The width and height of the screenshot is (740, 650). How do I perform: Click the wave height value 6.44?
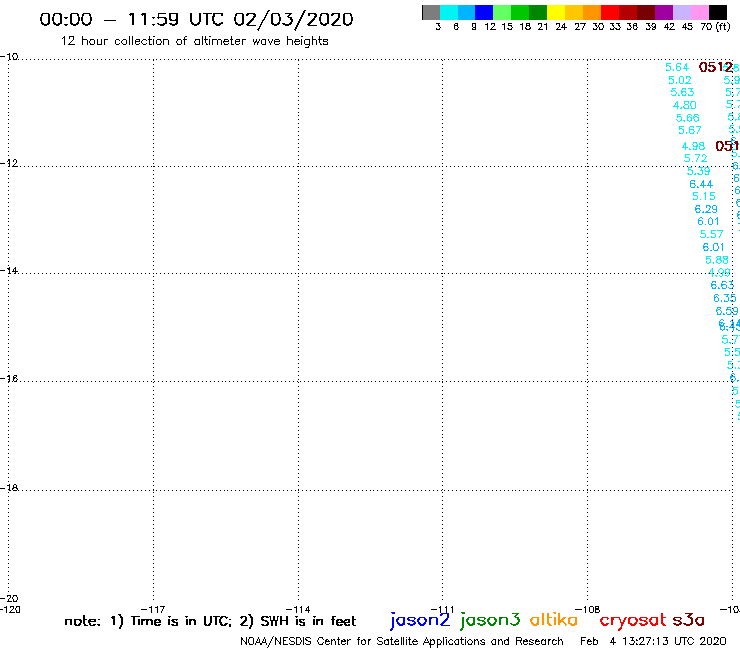701,184
